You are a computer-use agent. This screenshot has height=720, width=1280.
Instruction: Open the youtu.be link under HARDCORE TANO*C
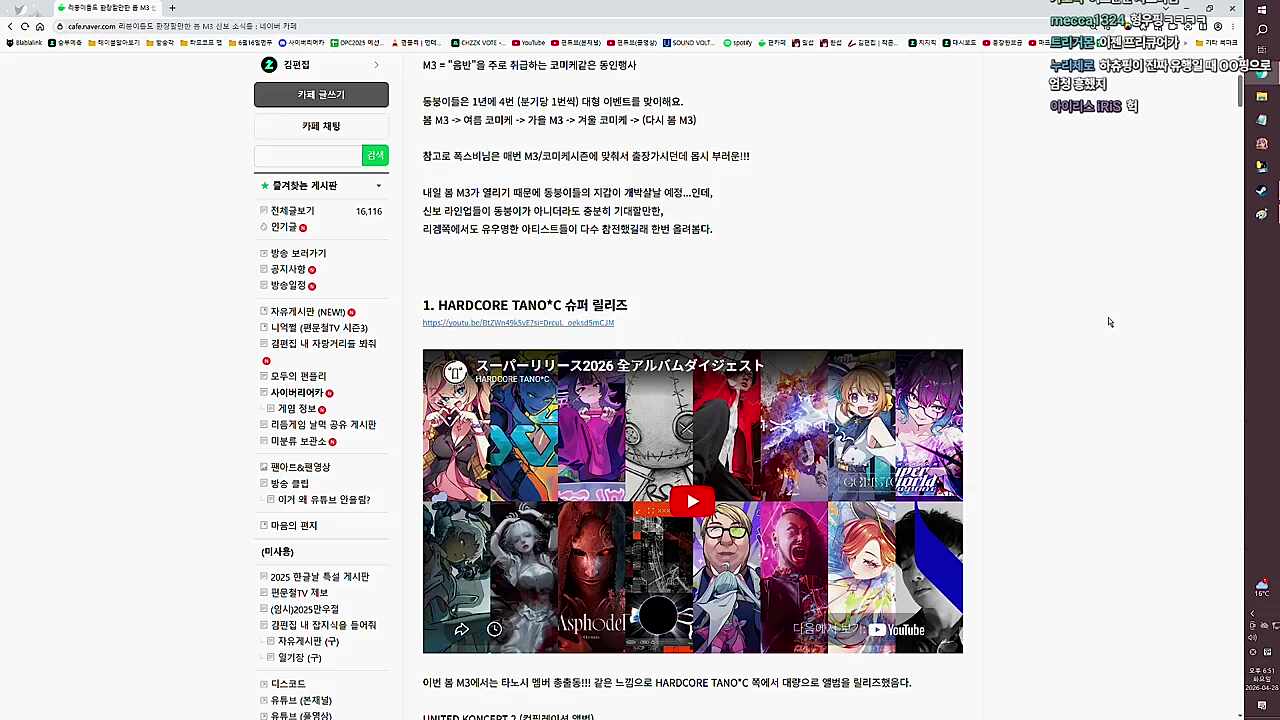518,323
